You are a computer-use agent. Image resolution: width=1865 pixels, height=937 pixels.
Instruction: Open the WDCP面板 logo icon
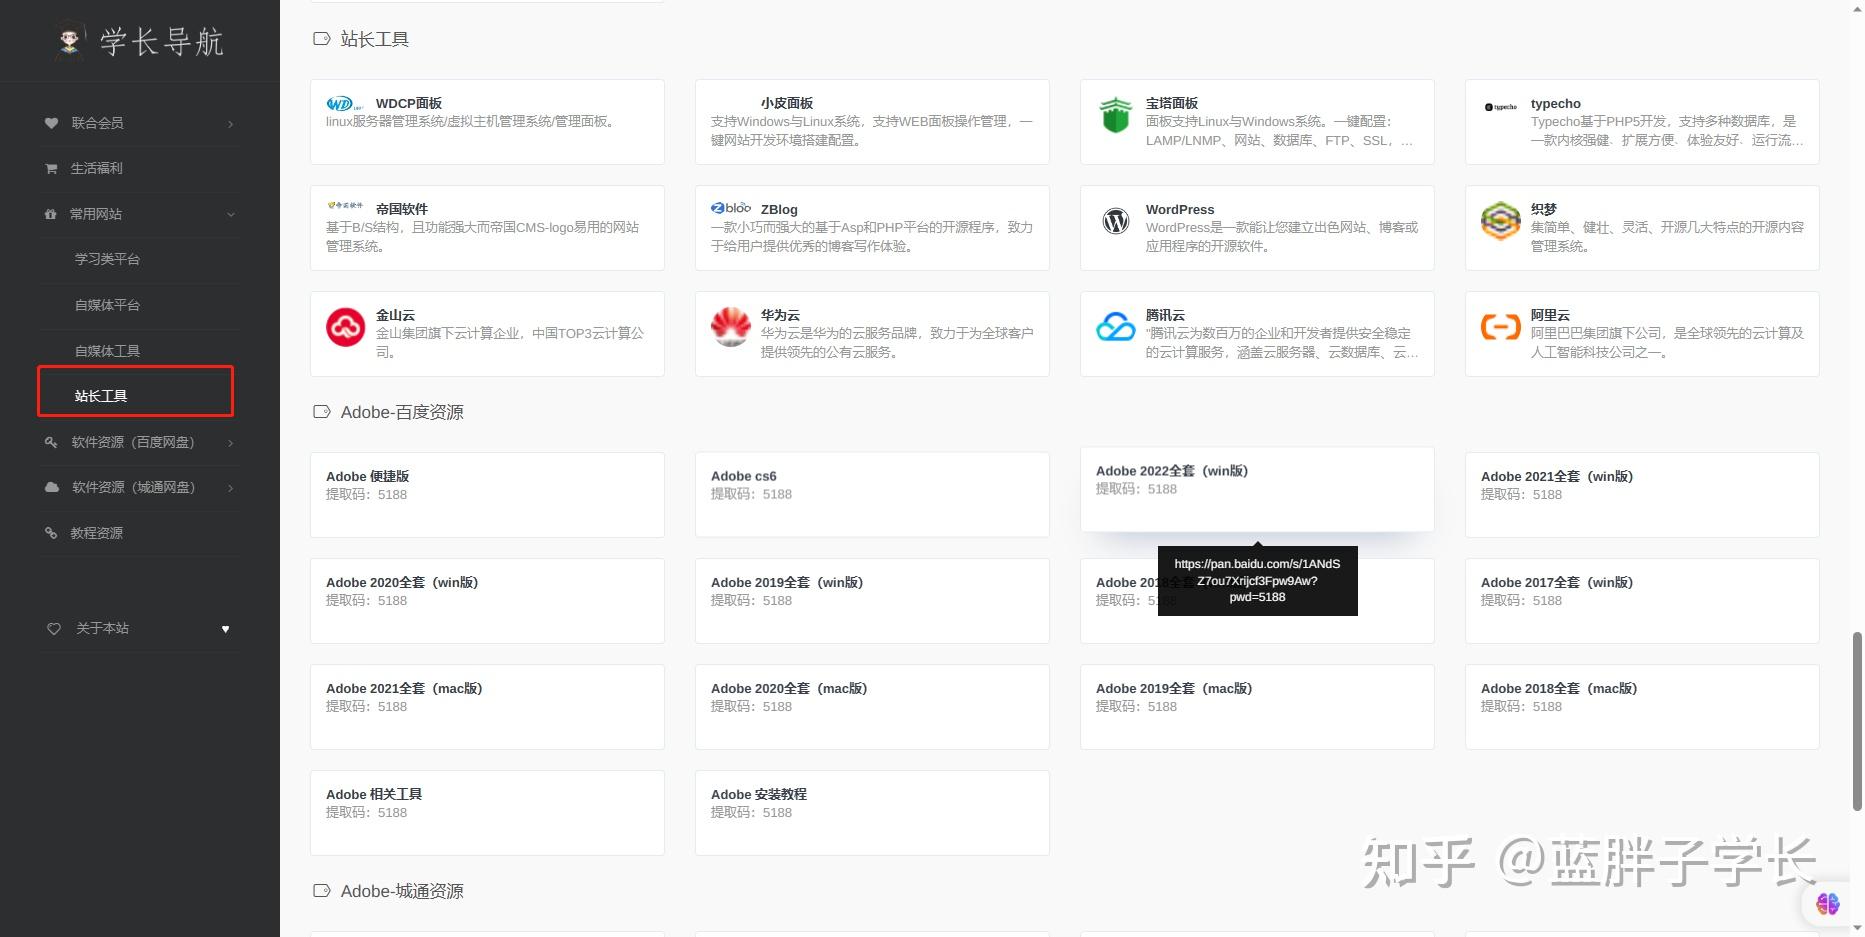tap(345, 103)
